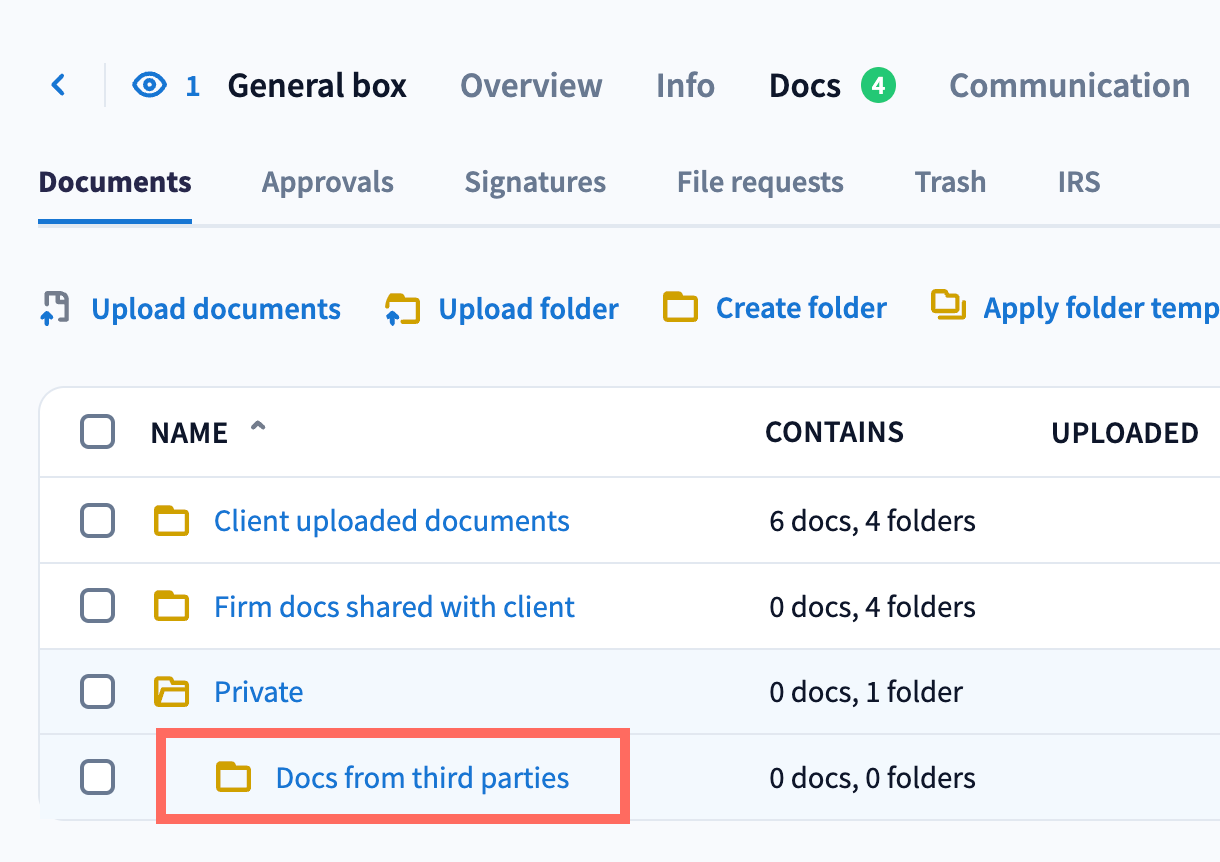Image resolution: width=1220 pixels, height=862 pixels.
Task: Check the Client uploaded documents checkbox
Action: pyautogui.click(x=97, y=521)
